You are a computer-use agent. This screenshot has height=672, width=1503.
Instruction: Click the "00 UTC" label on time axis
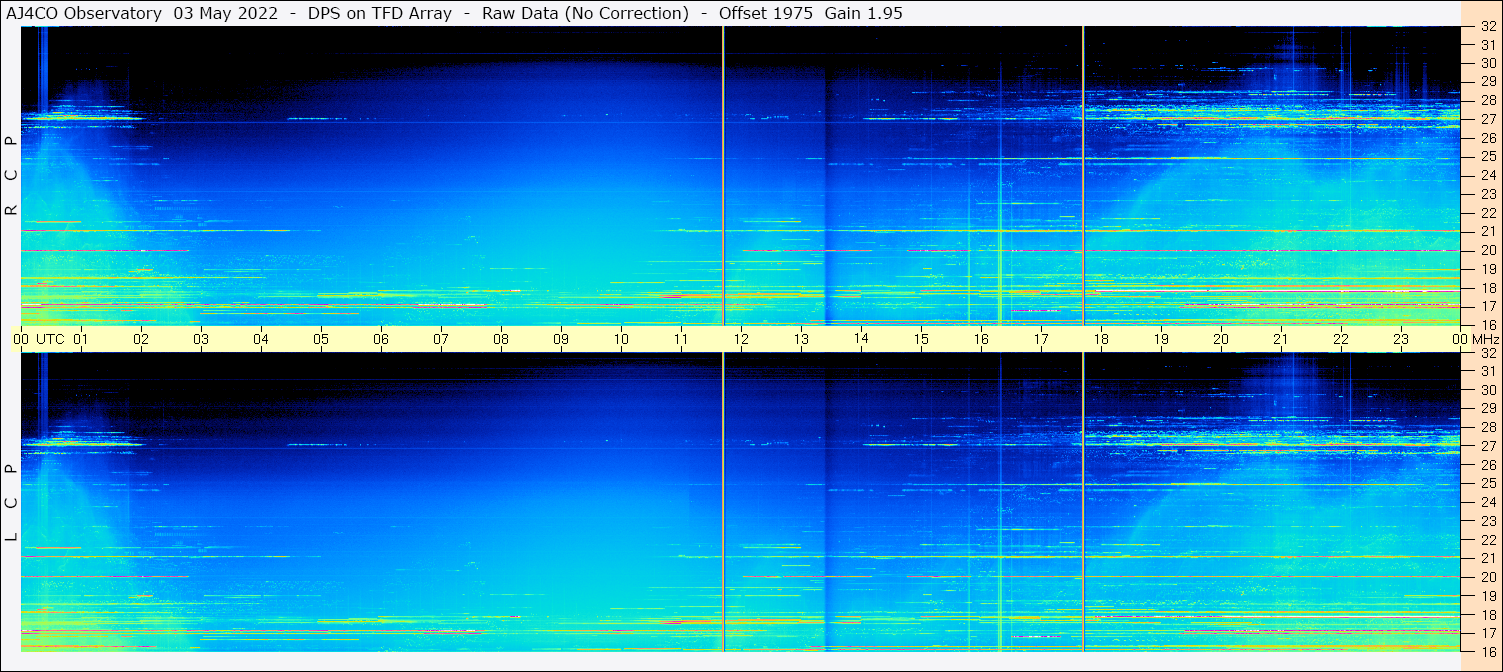(x=39, y=339)
